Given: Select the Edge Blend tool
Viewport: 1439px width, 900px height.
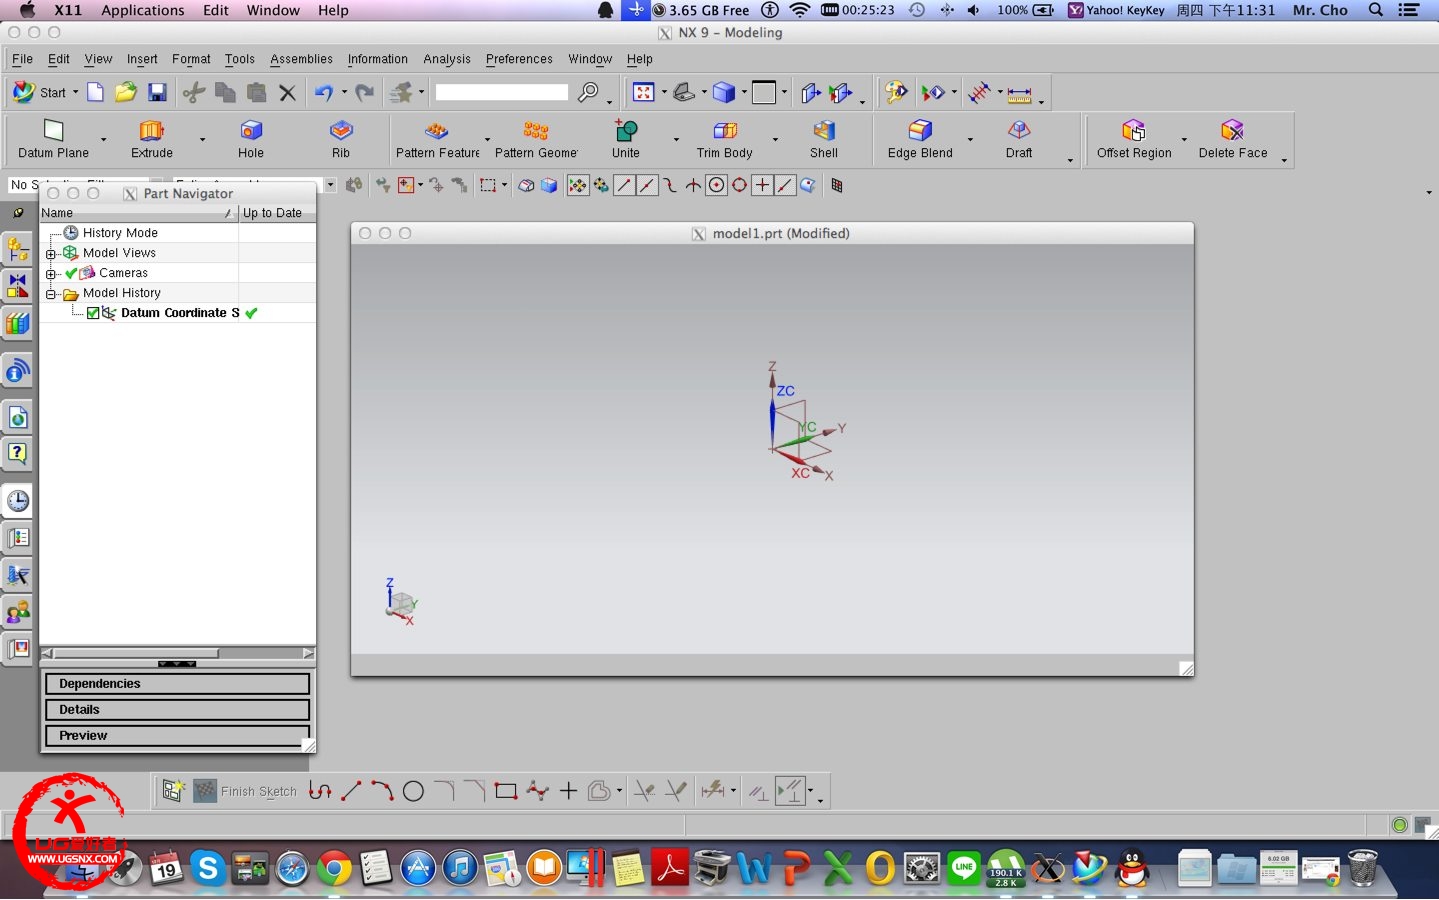Looking at the screenshot, I should [x=920, y=139].
